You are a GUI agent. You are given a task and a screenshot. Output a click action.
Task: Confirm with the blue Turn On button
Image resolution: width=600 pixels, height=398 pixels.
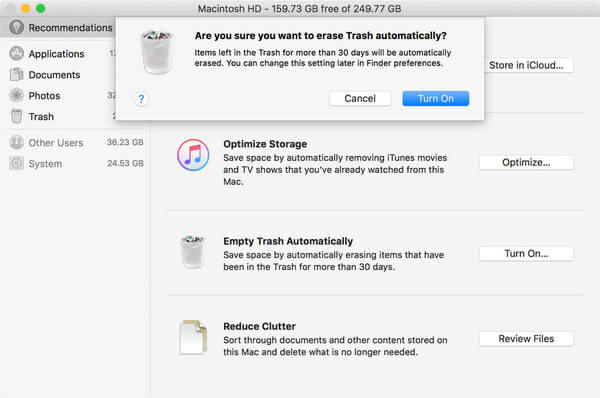click(435, 98)
